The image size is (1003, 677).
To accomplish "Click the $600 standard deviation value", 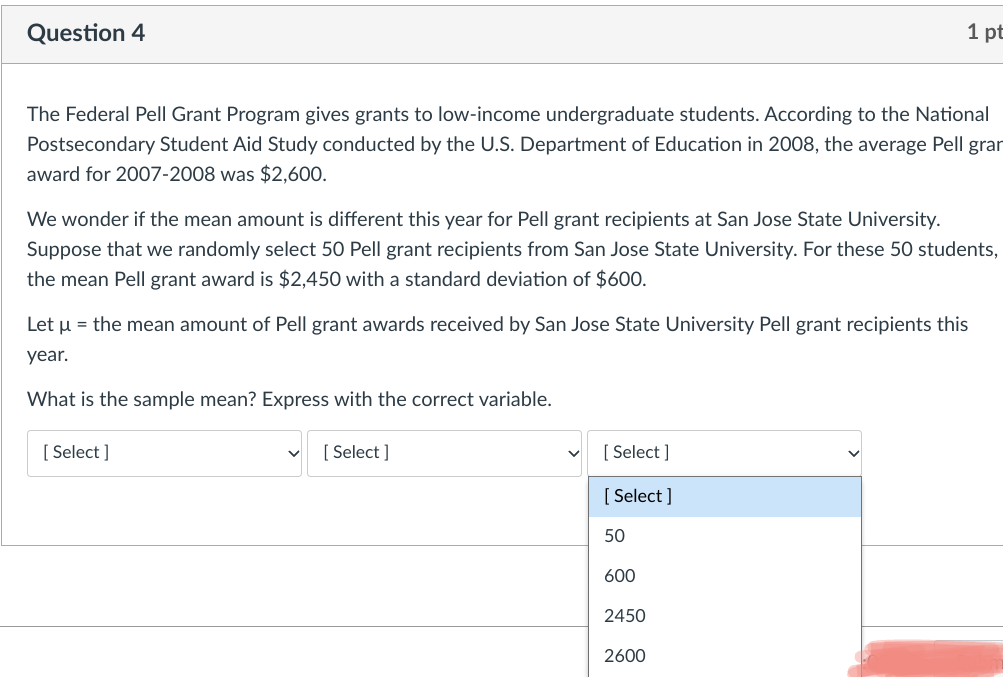I will (x=620, y=280).
